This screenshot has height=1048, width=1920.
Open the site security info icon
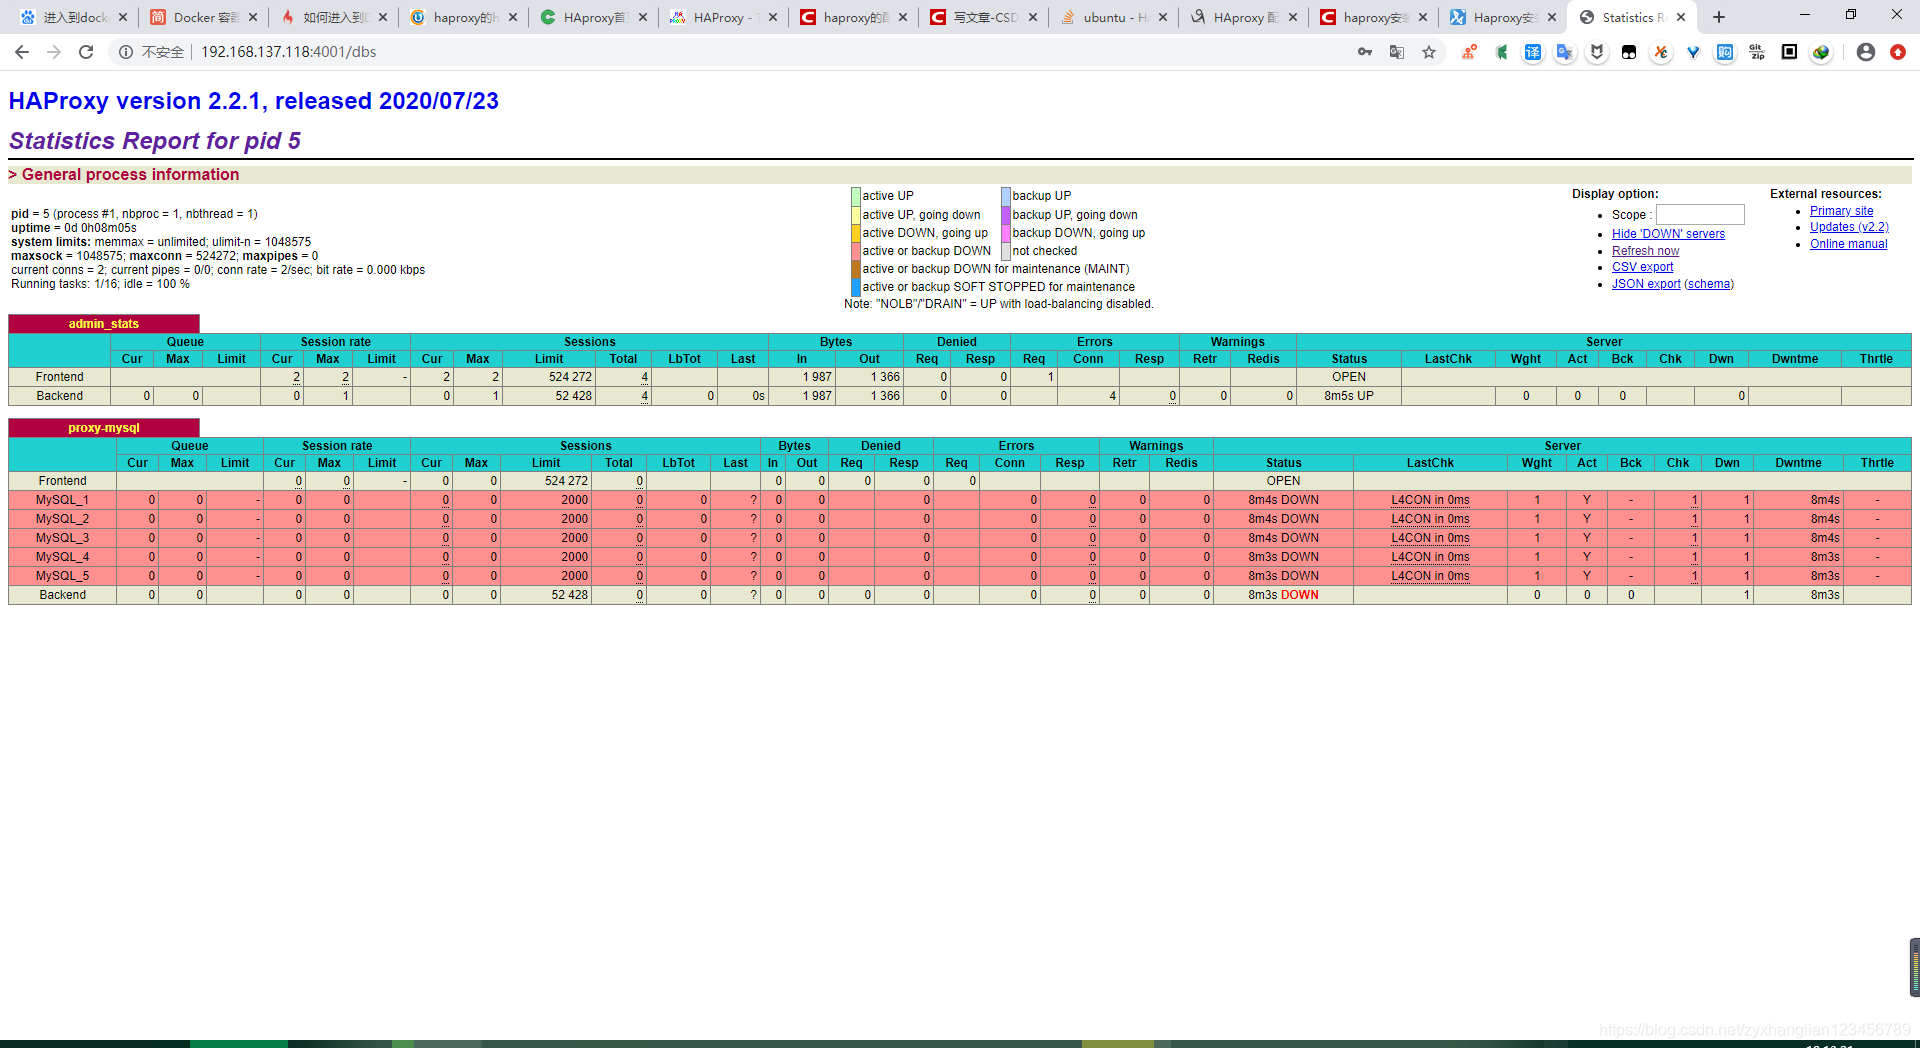tap(126, 52)
